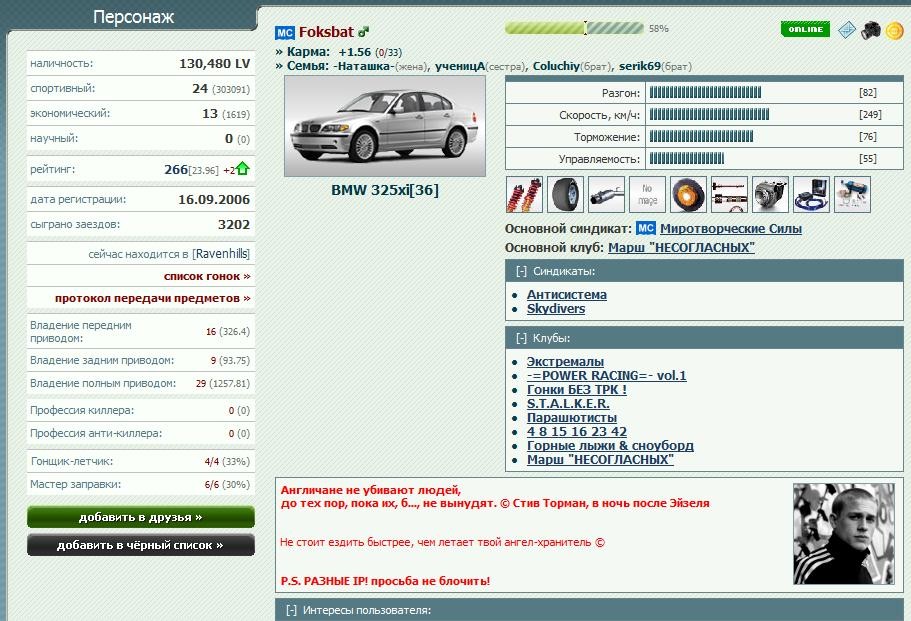Click the Торможение stat bar
This screenshot has height=621, width=911.
[701, 137]
